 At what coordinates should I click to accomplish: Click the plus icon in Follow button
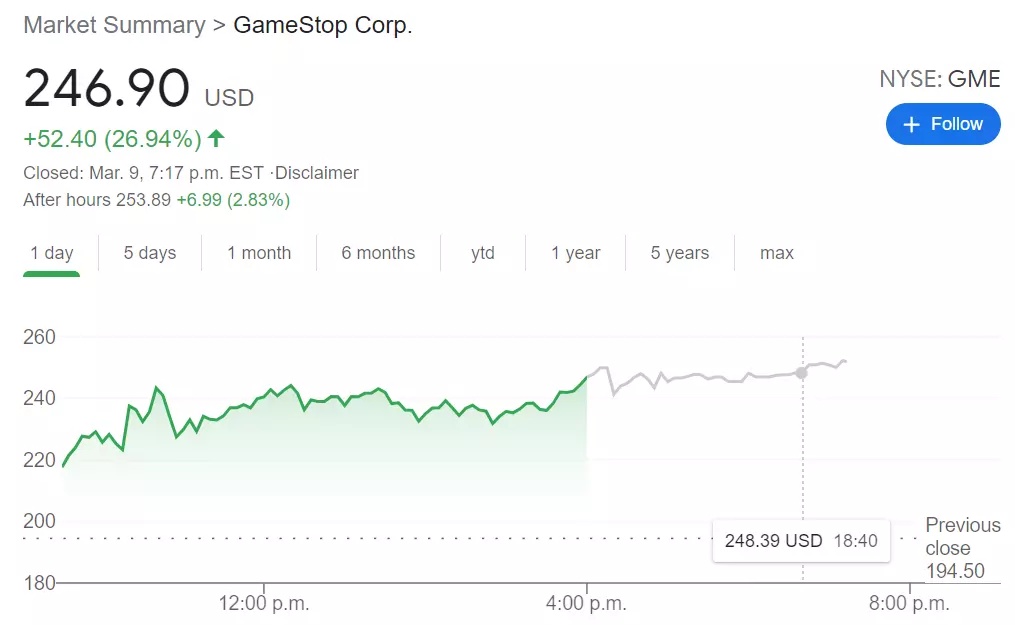911,124
